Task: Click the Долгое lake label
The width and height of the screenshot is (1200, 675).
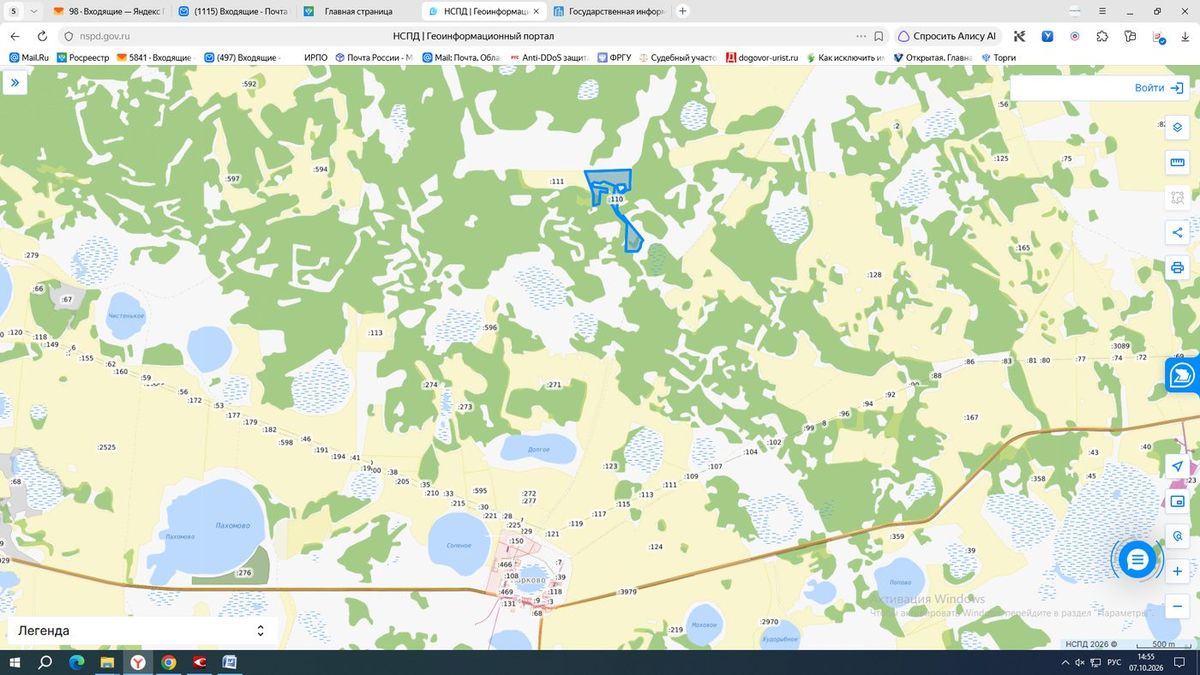Action: 539,449
